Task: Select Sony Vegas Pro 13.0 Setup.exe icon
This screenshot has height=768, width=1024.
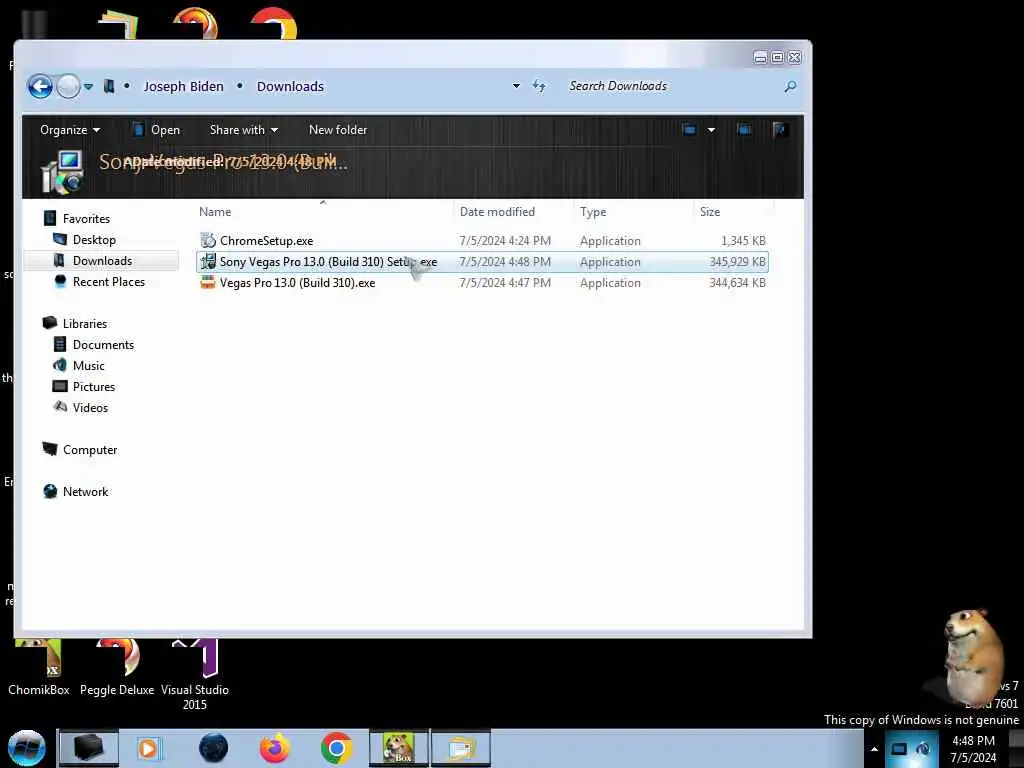Action: pos(208,261)
